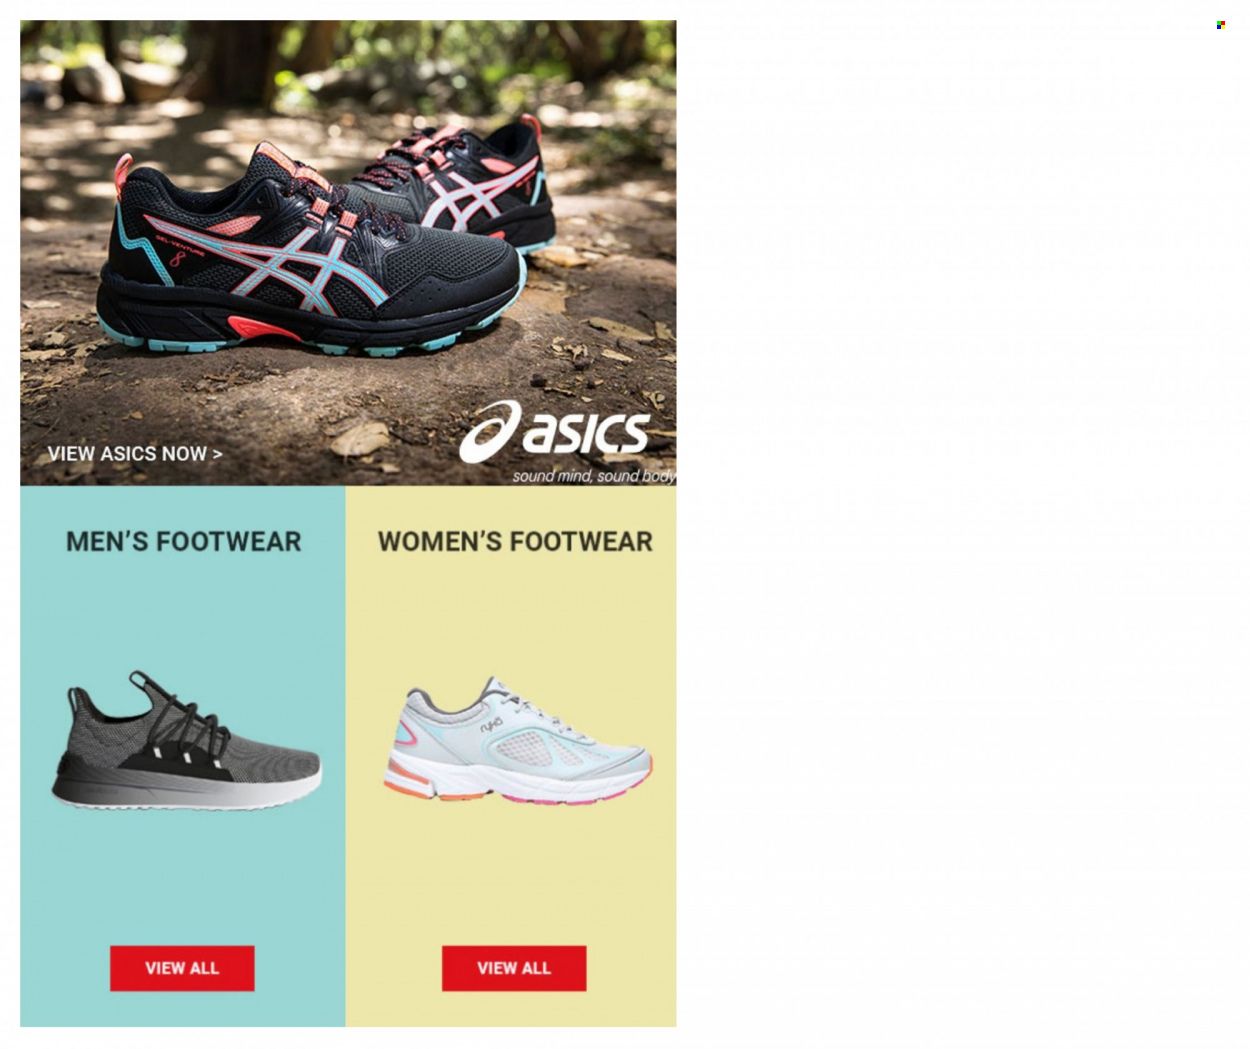
Task: Click View All under Men's Footwear
Action: click(x=182, y=968)
